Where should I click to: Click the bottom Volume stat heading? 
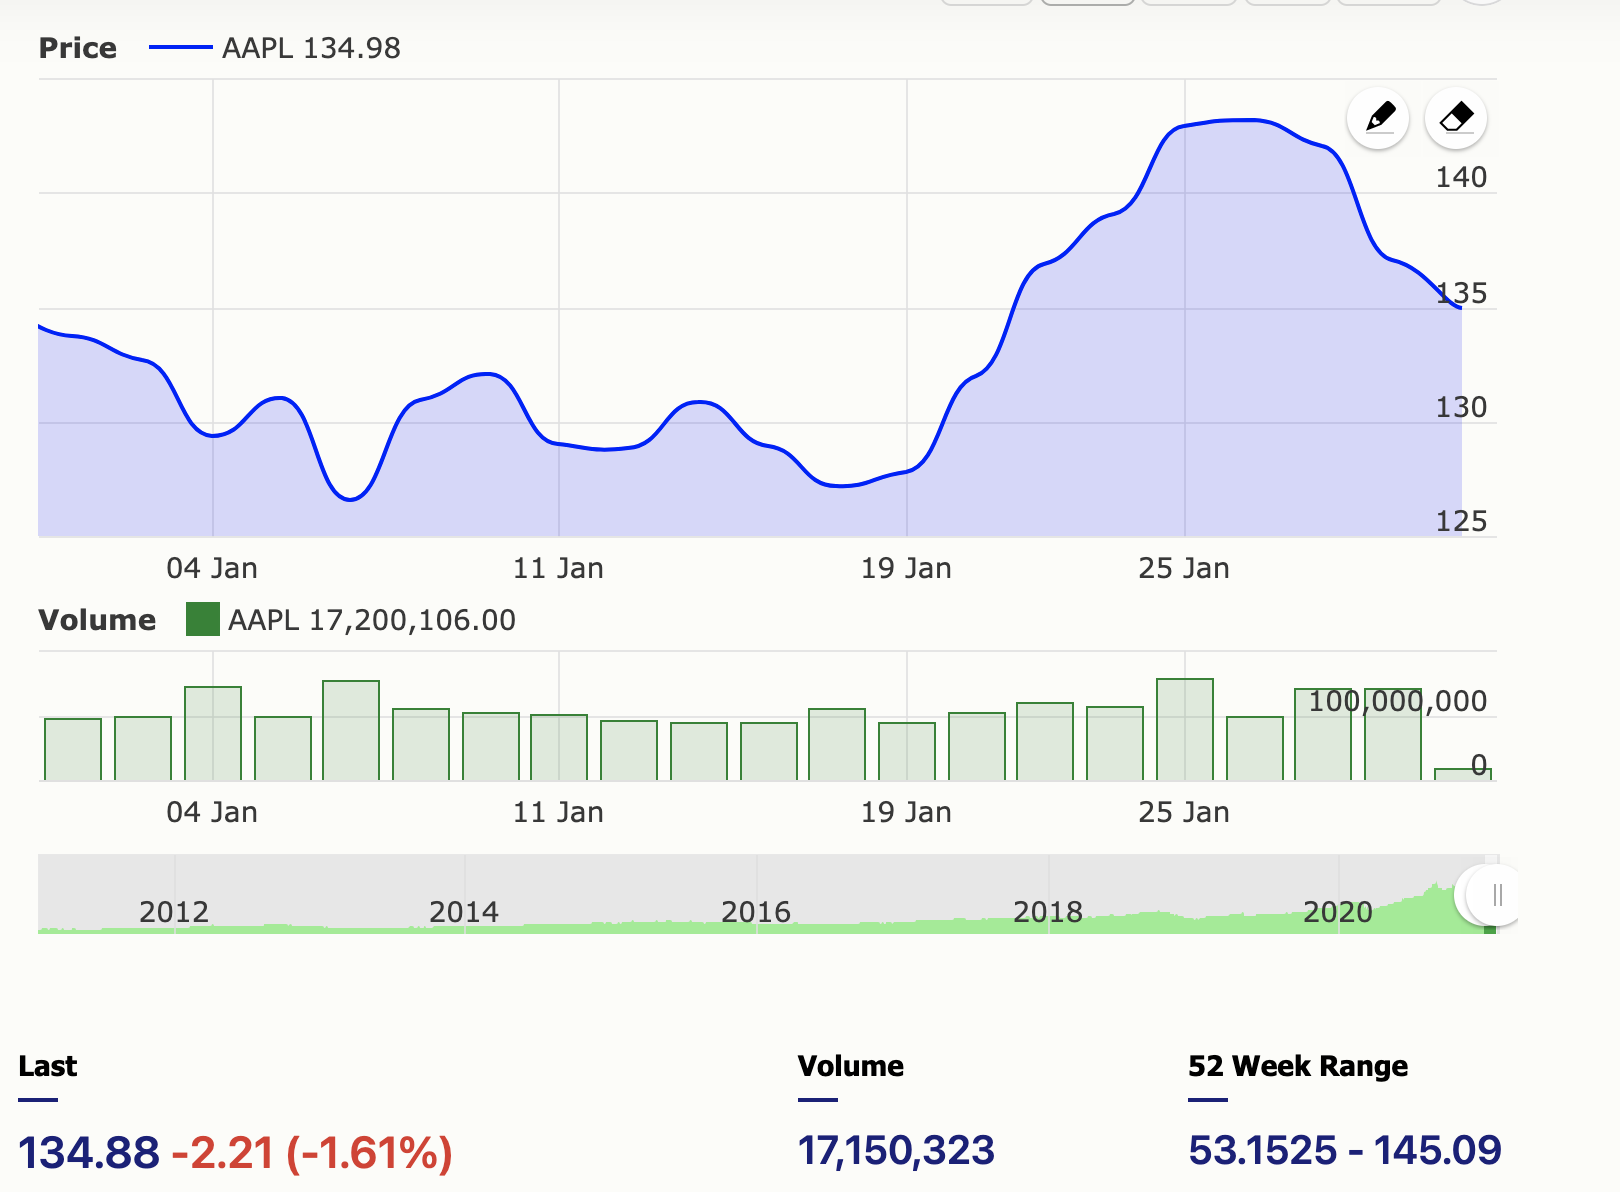tap(851, 1066)
